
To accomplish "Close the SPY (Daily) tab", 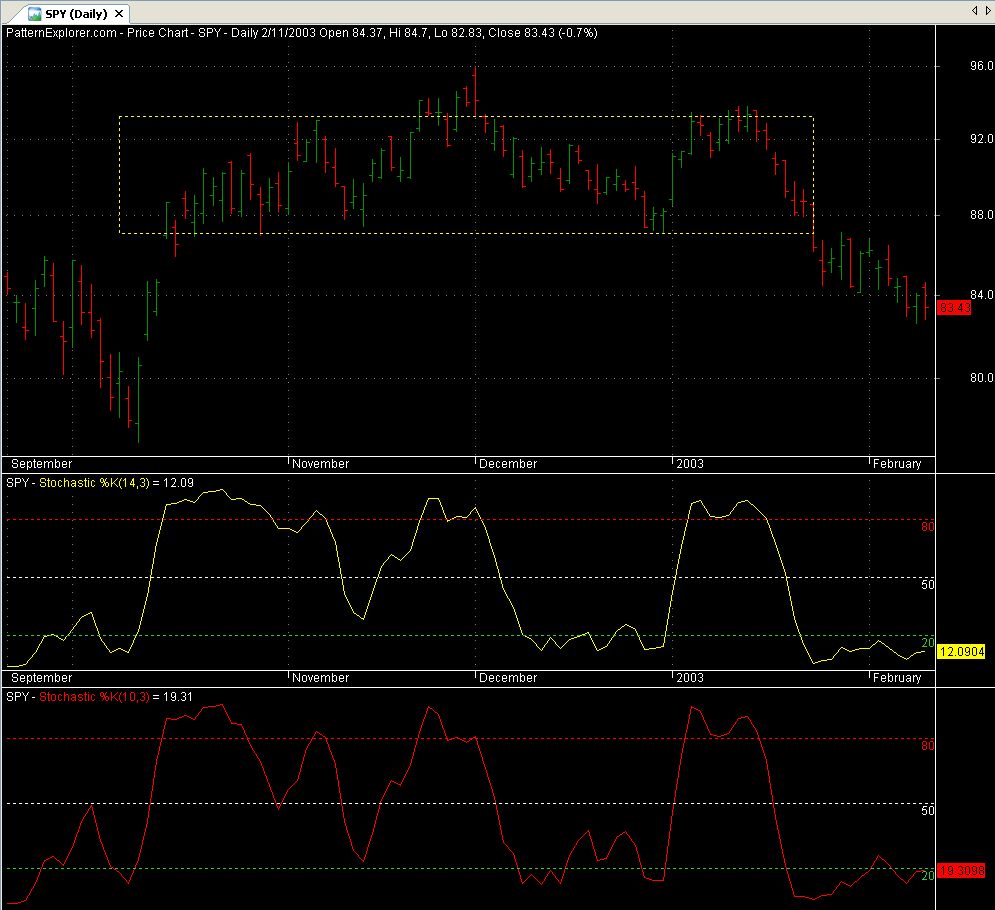I will [120, 13].
